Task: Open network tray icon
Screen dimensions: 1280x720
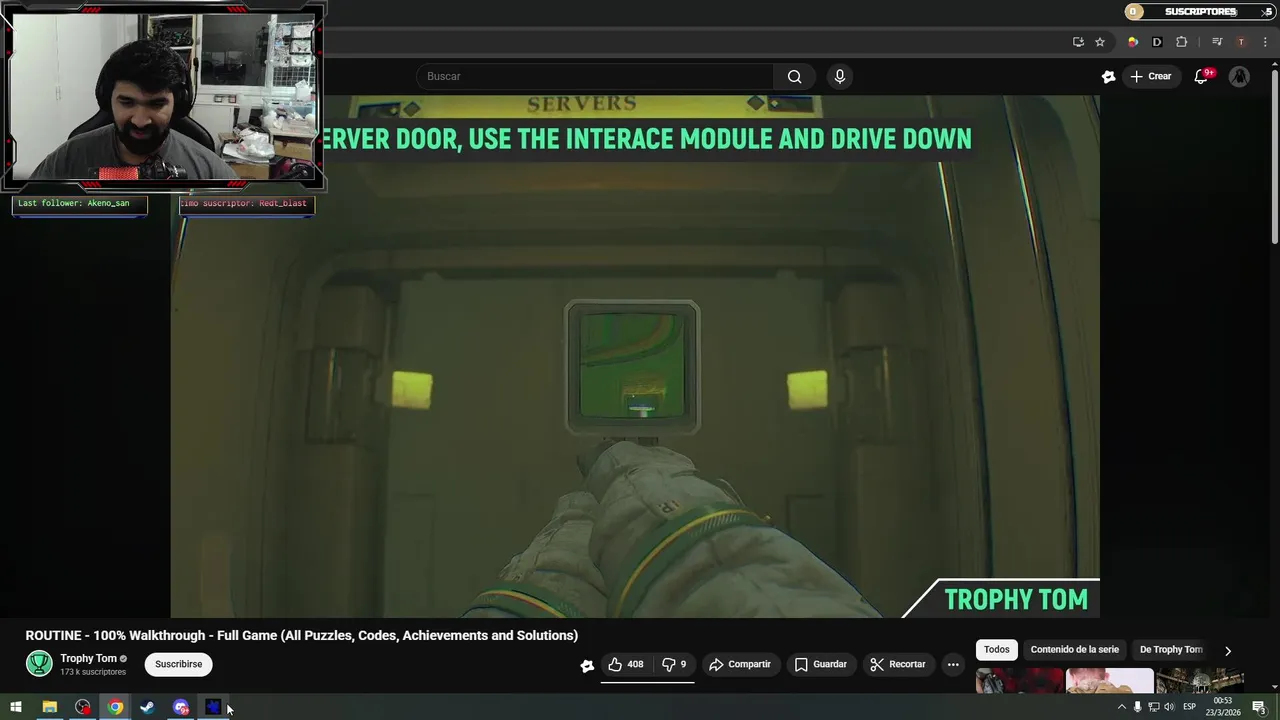Action: click(x=1153, y=707)
